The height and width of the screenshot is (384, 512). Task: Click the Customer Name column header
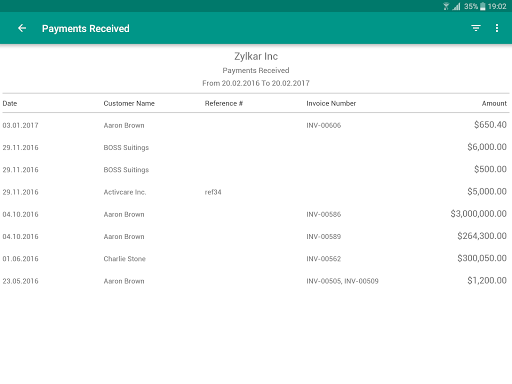point(129,103)
